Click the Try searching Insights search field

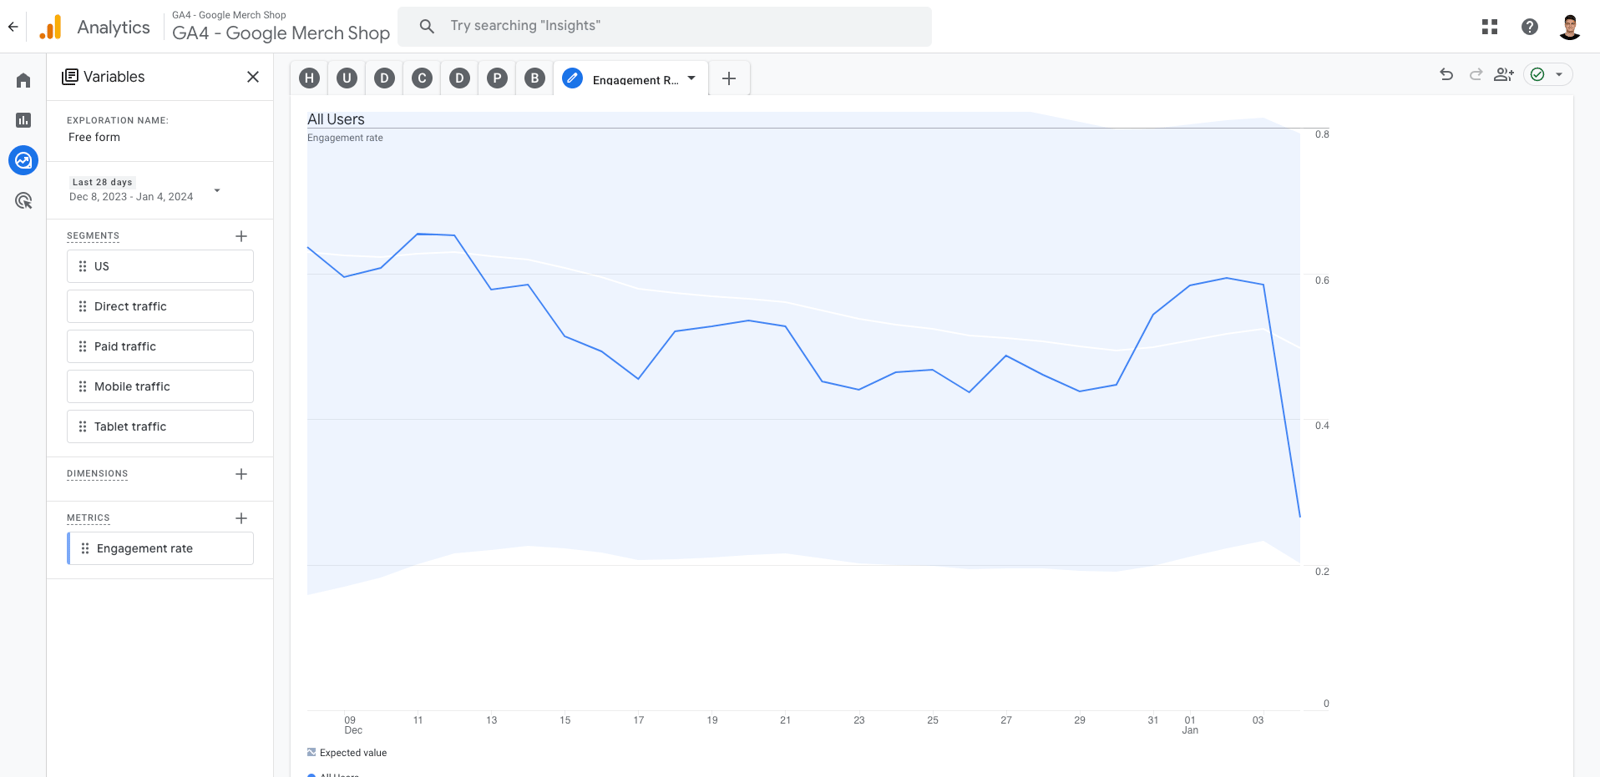click(665, 26)
